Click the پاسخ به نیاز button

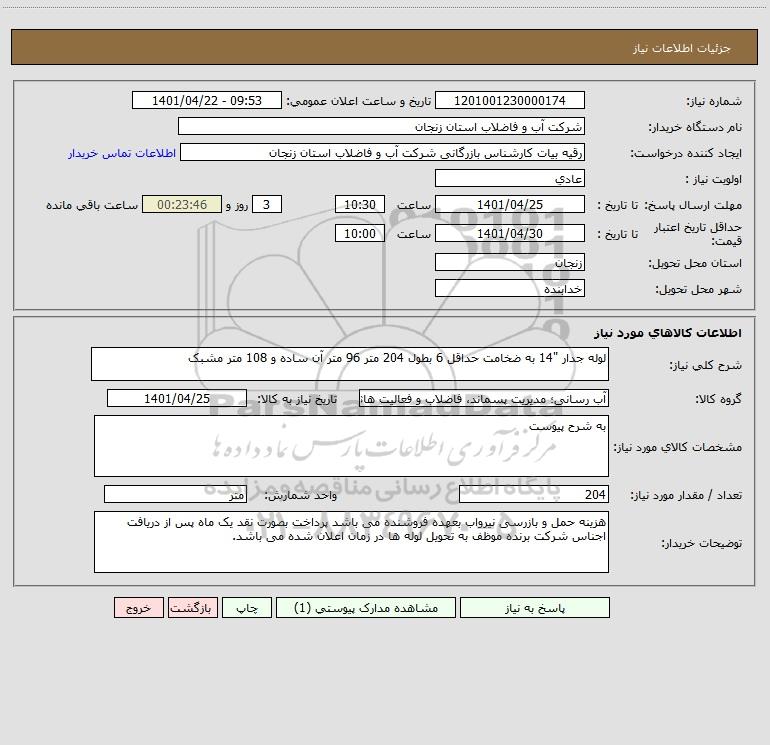[x=535, y=607]
